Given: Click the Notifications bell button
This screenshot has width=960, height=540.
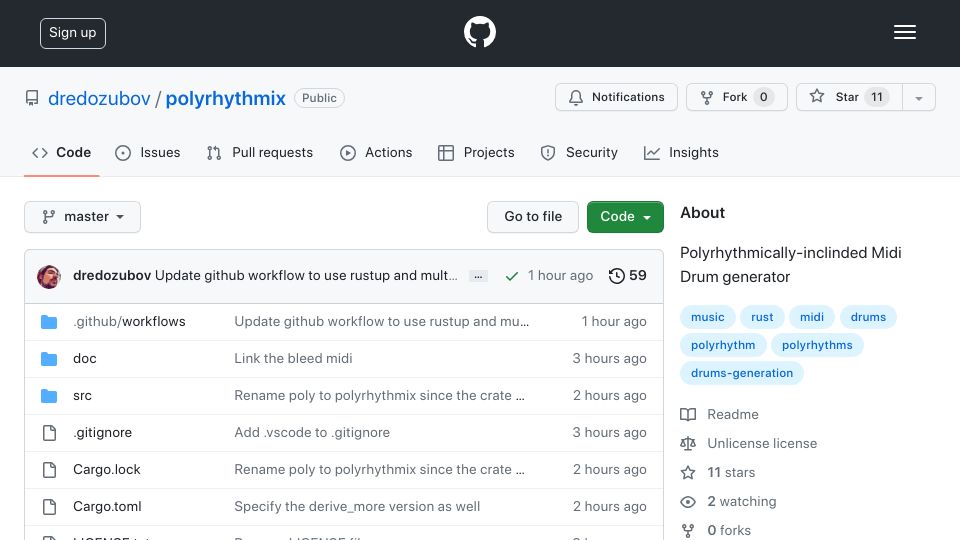Looking at the screenshot, I should 616,97.
